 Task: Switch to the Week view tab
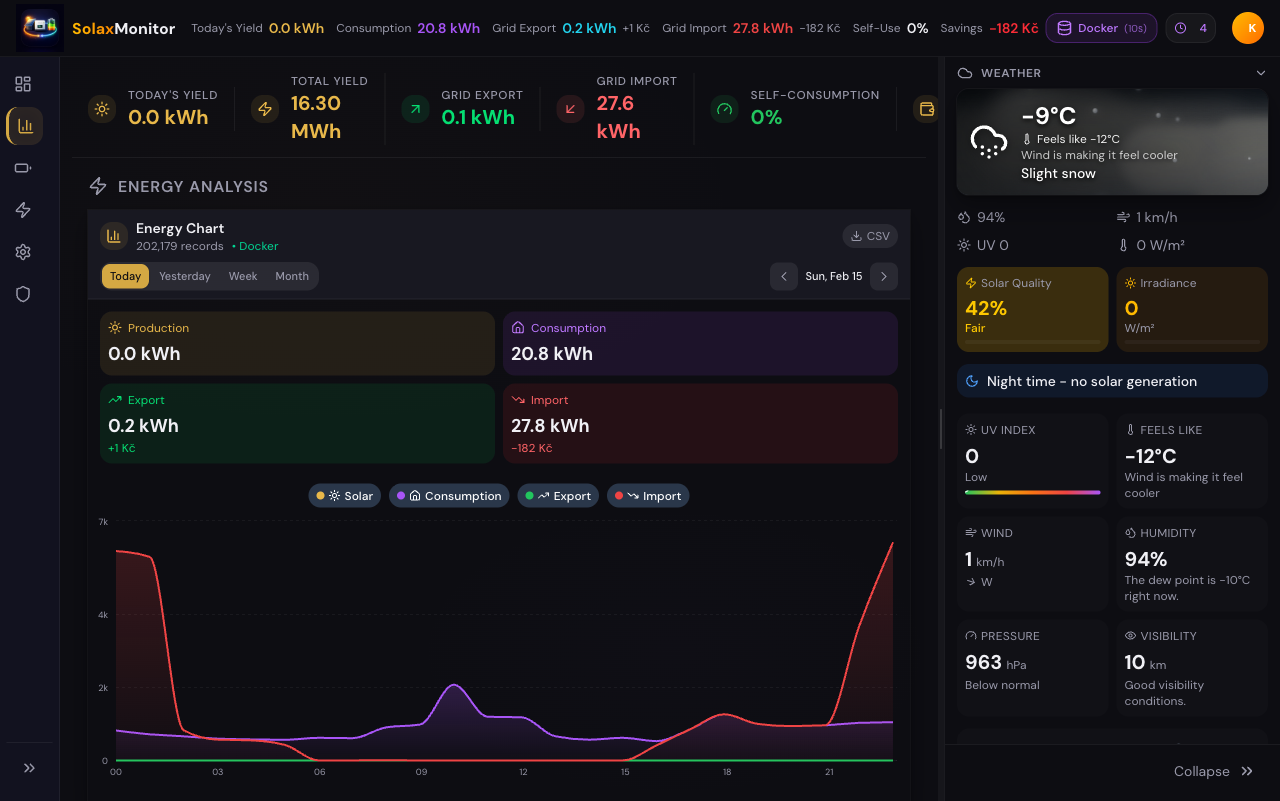[242, 276]
